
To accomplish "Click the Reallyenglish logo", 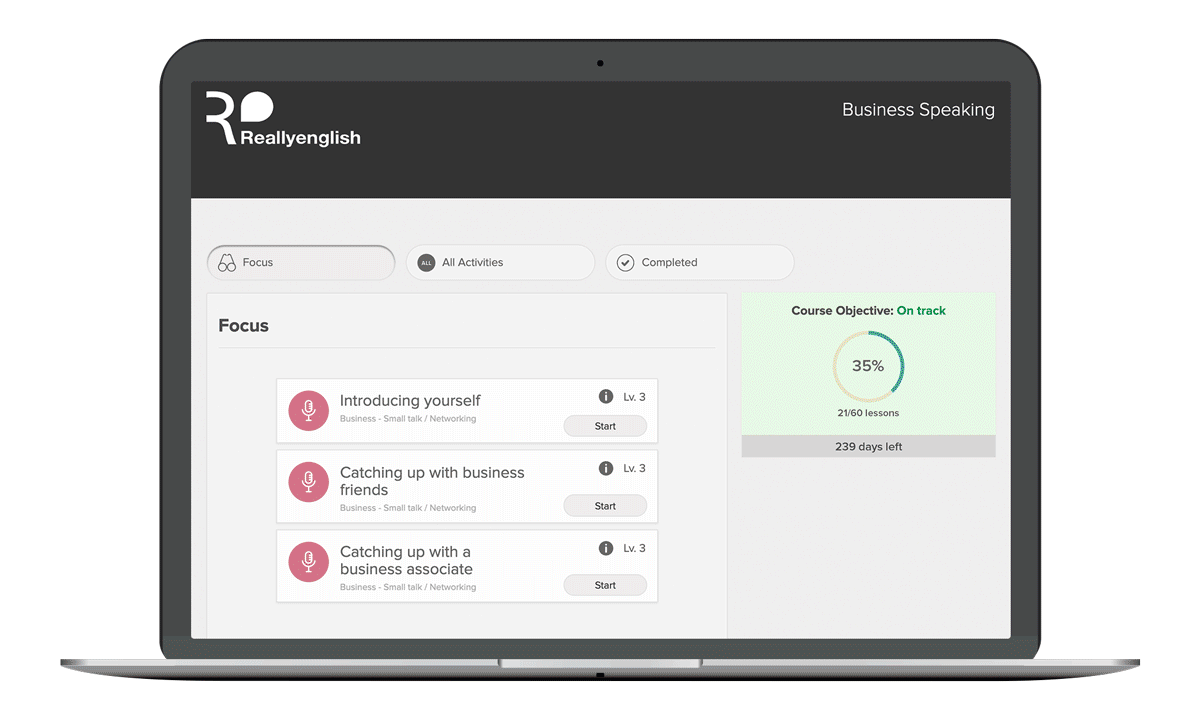I will pos(282,120).
